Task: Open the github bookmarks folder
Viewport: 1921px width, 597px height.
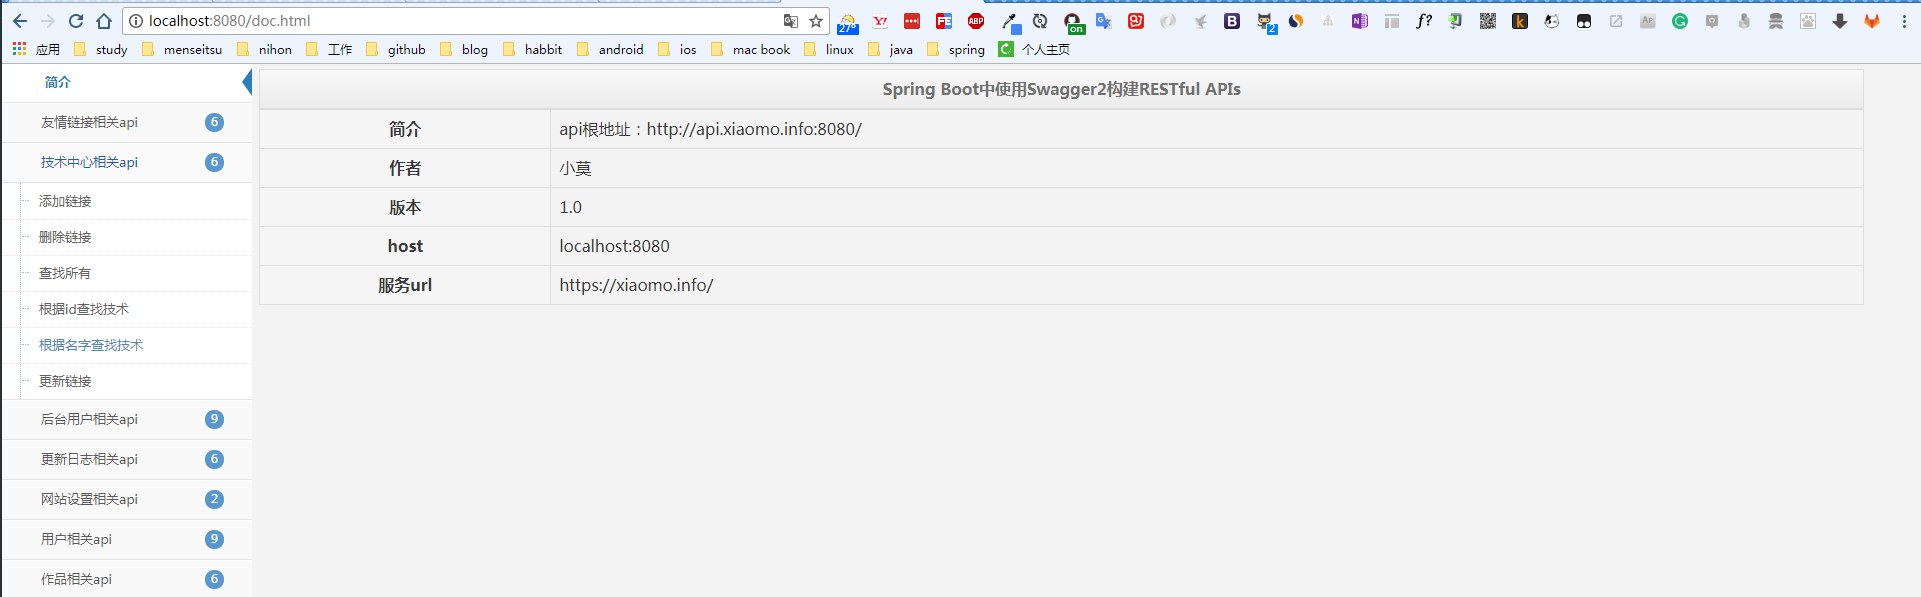Action: point(396,49)
